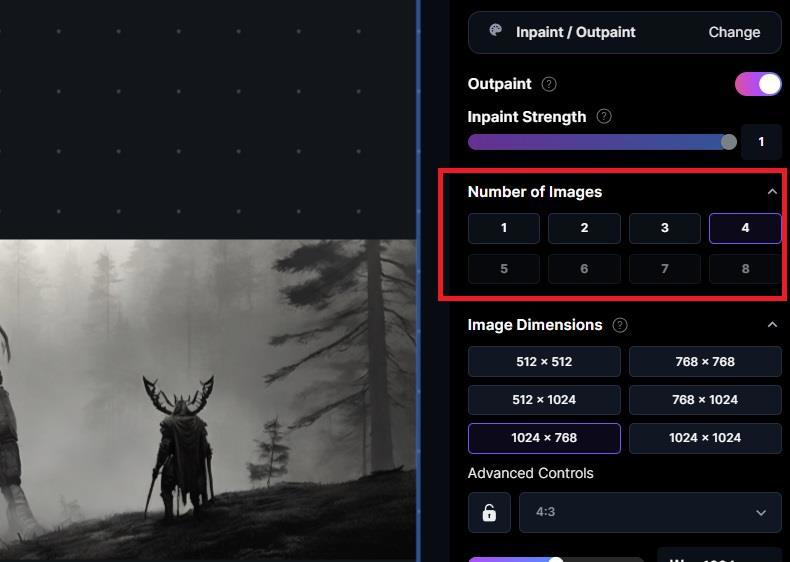
Task: Pick the 512 × 1024 dimension preset
Action: pos(544,400)
